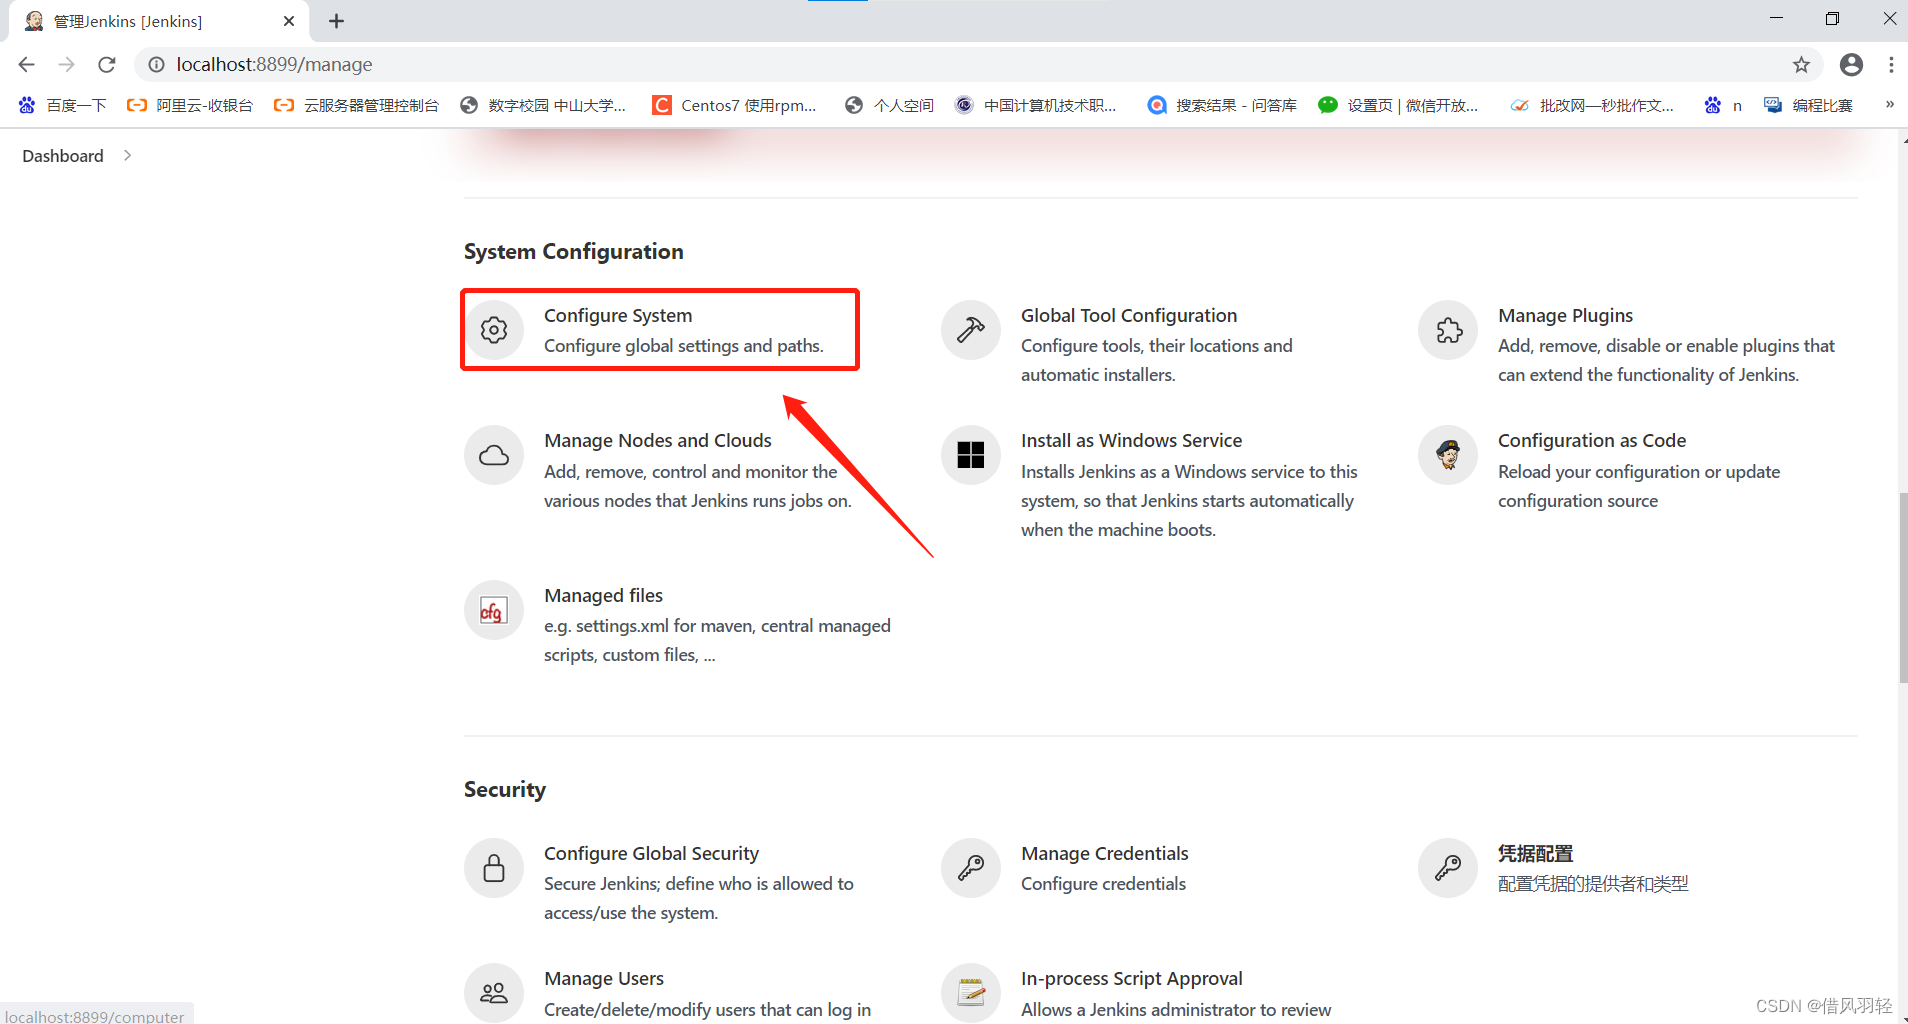Open Manage Nodes and Clouds link
The height and width of the screenshot is (1024, 1908).
point(658,441)
